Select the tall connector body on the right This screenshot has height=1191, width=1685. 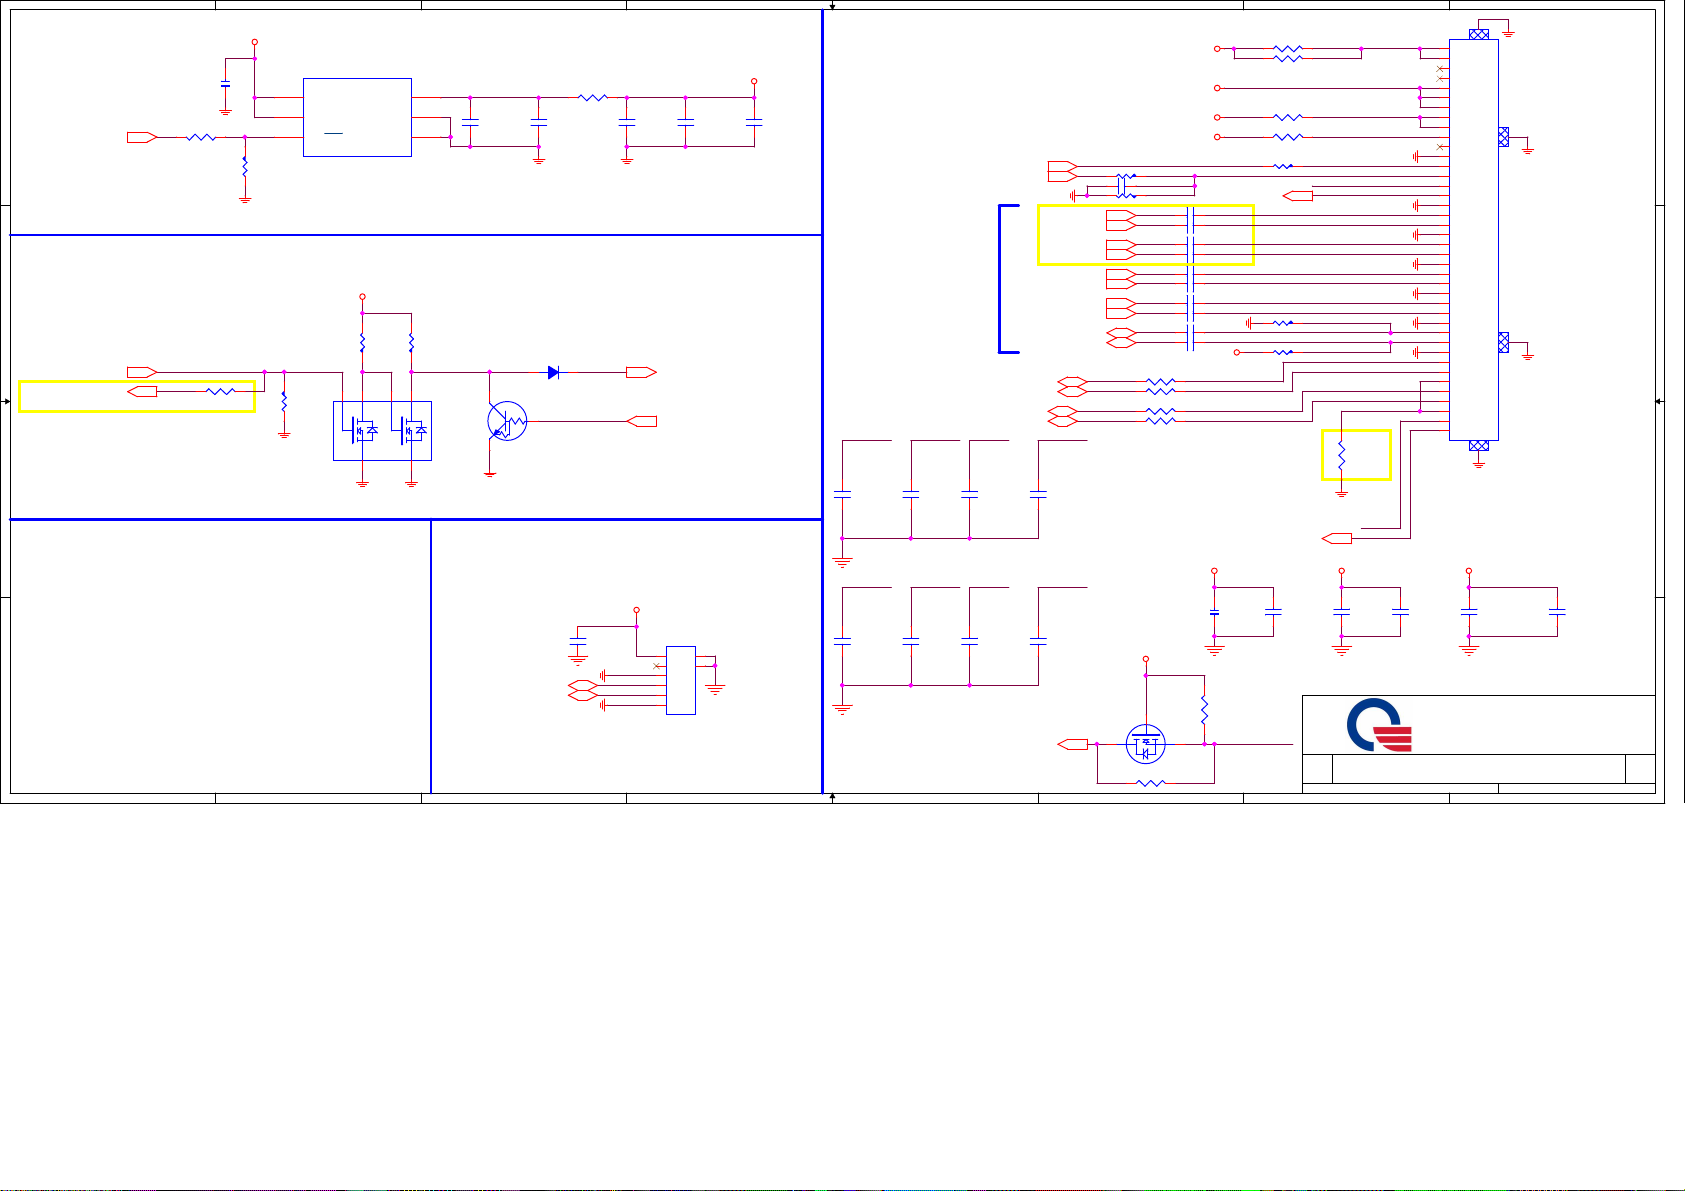[1474, 239]
